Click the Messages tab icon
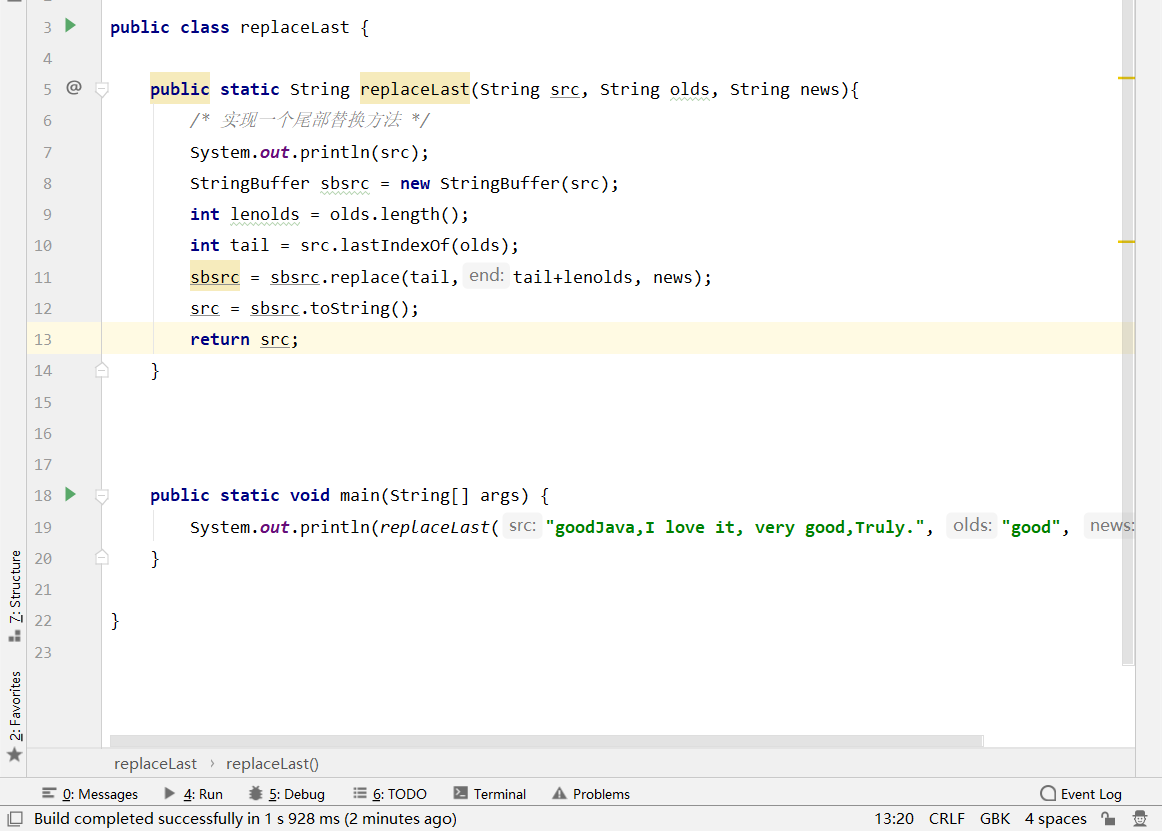1162x831 pixels. point(49,793)
